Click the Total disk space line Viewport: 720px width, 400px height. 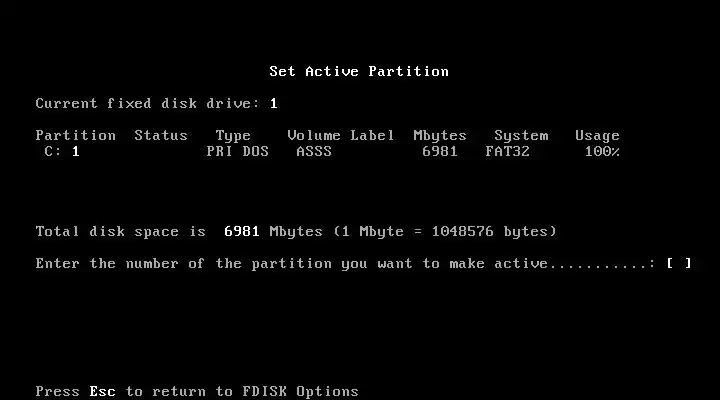[296, 231]
